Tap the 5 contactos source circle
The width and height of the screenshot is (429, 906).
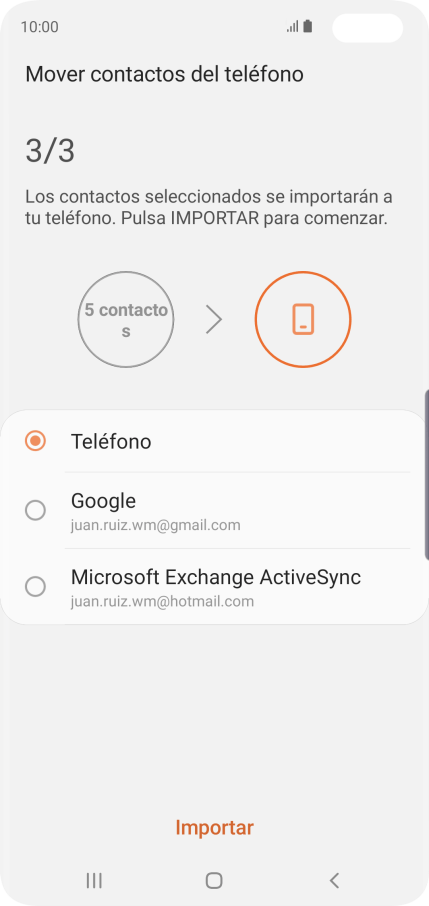[x=126, y=320]
